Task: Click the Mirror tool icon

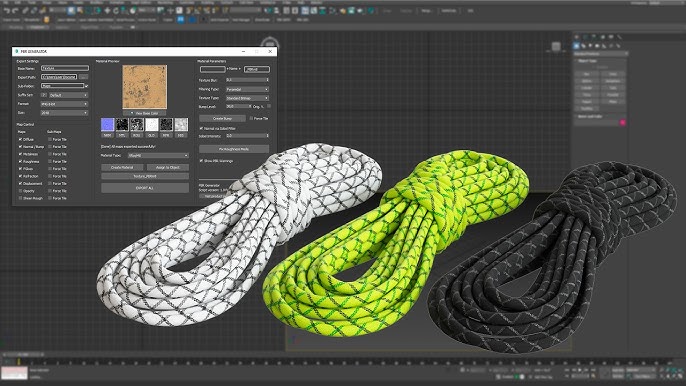Action: pos(268,11)
